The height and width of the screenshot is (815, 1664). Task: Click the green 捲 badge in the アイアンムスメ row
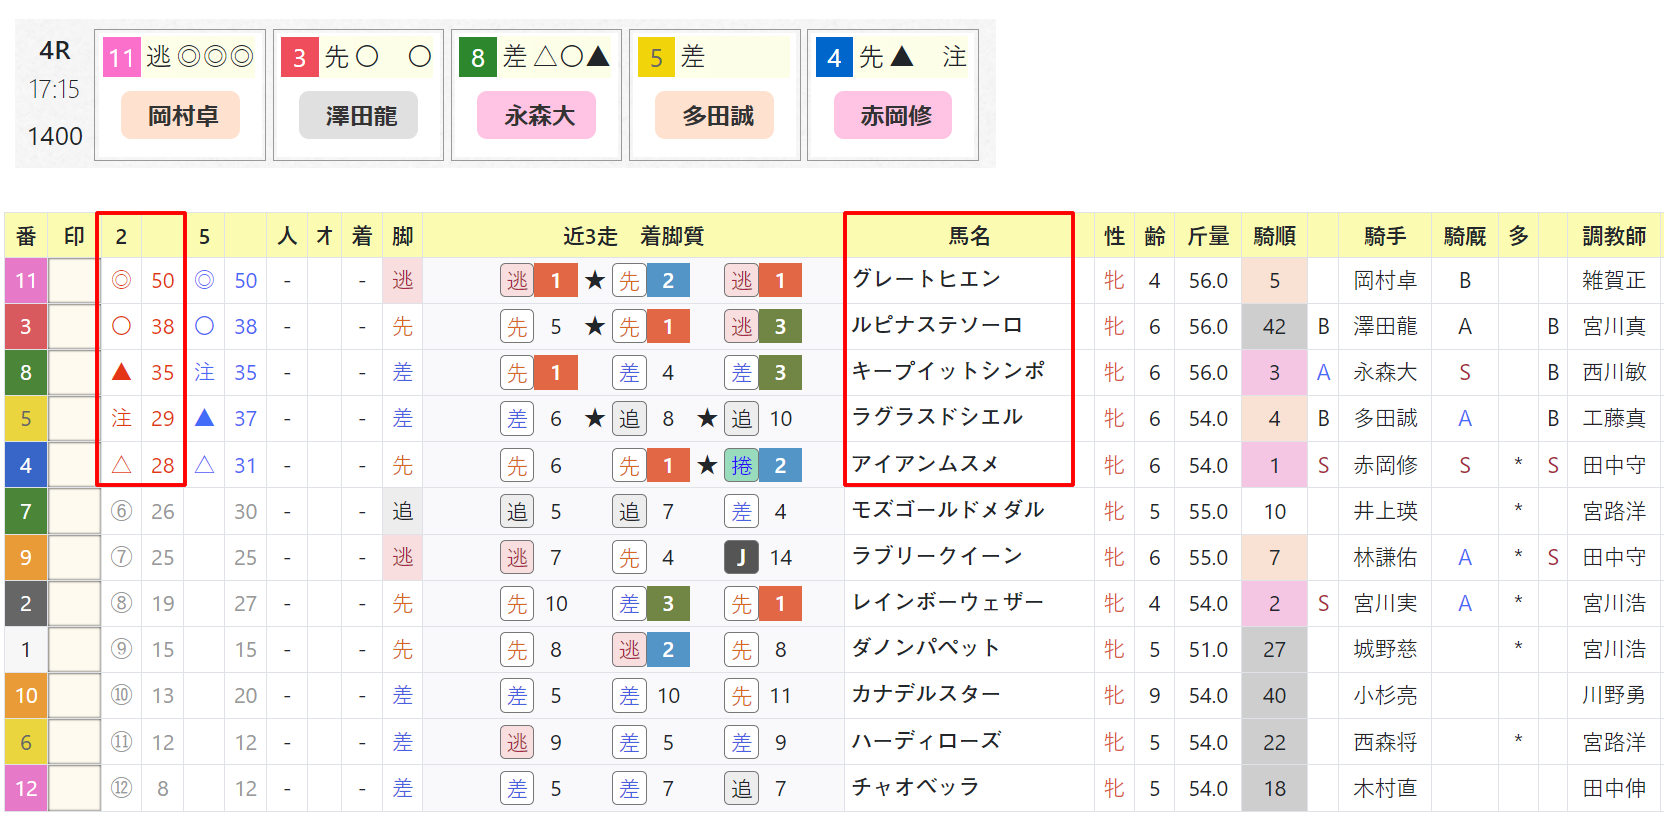741,465
